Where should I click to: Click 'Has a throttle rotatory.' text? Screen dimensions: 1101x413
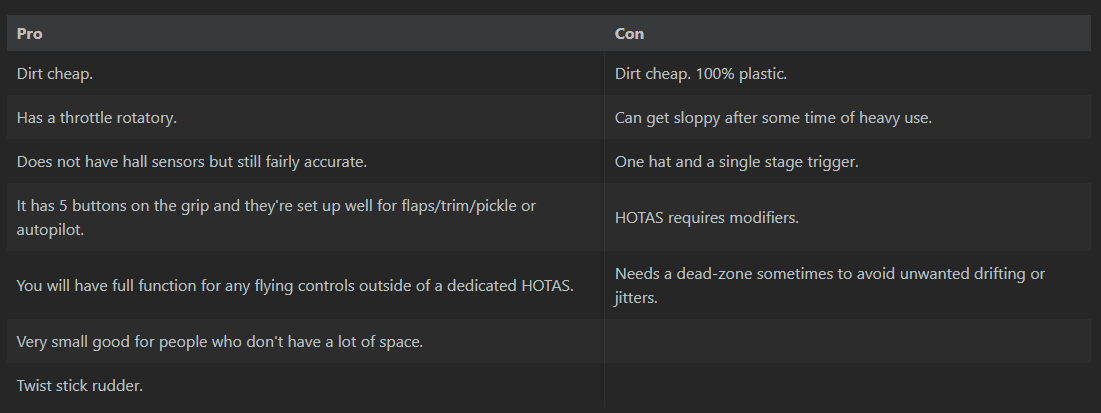[97, 117]
